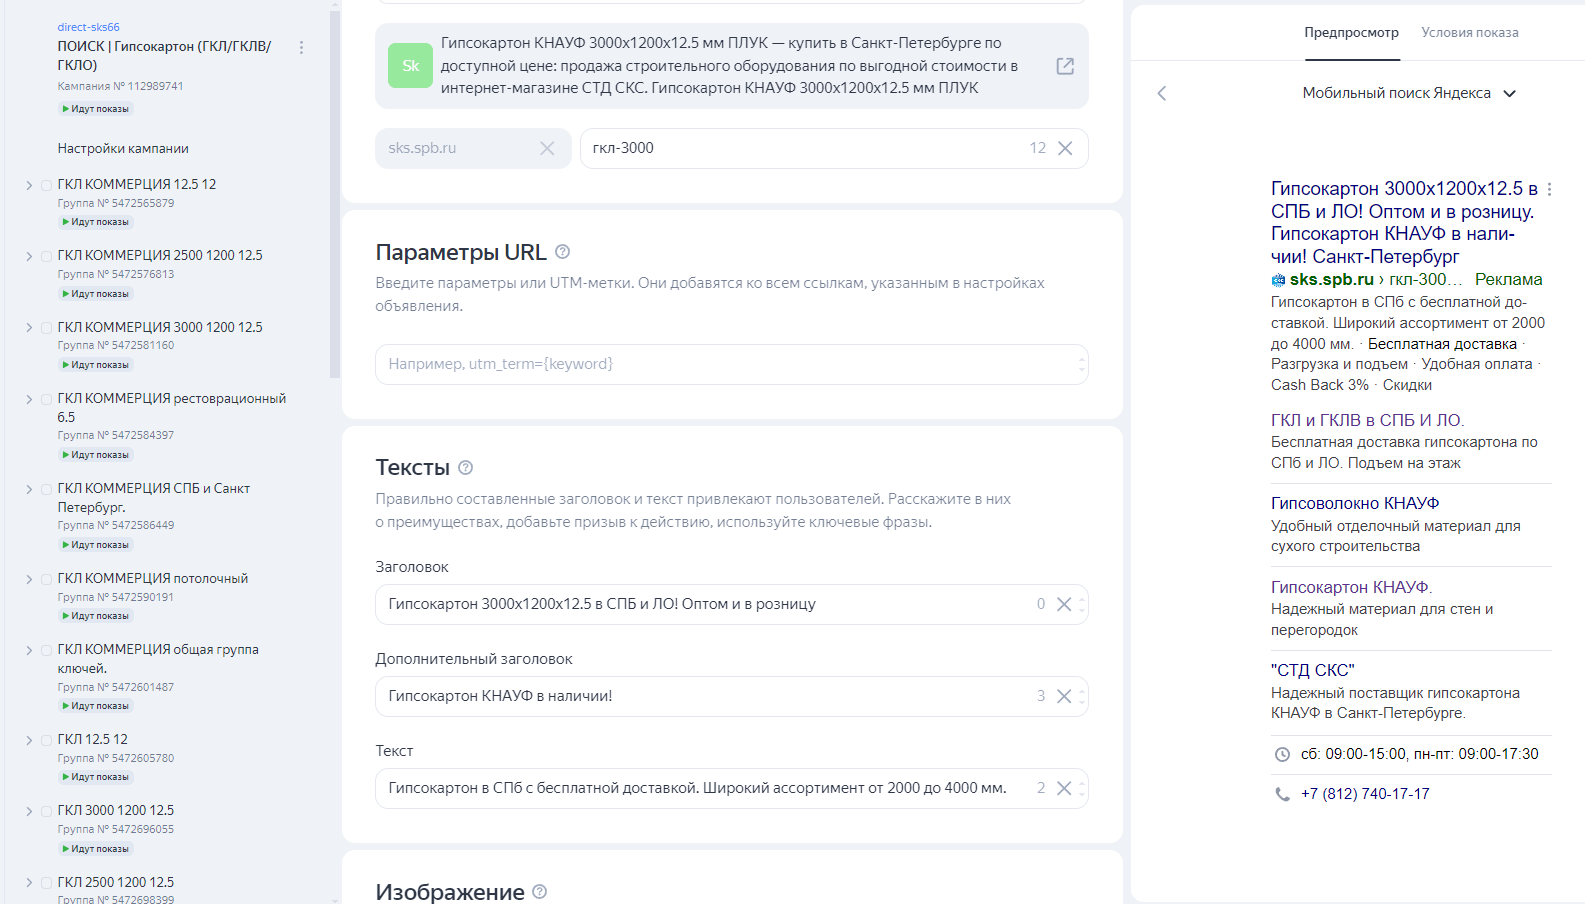This screenshot has width=1585, height=904.
Task: Tick checkbox for ГКЛ КОММЕРЦИЯ реставрационный 6.5
Action: coord(46,399)
